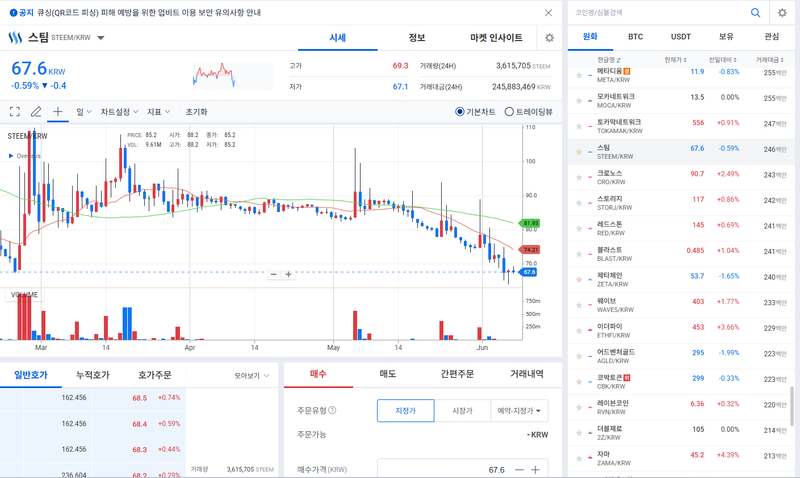Choose the 시장가 order type

coord(462,411)
